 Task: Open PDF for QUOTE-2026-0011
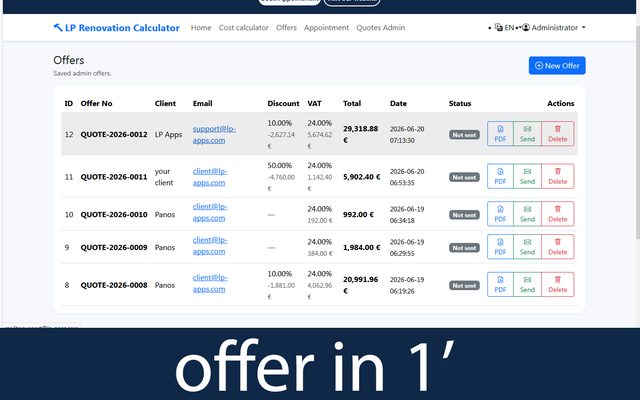[x=500, y=176]
